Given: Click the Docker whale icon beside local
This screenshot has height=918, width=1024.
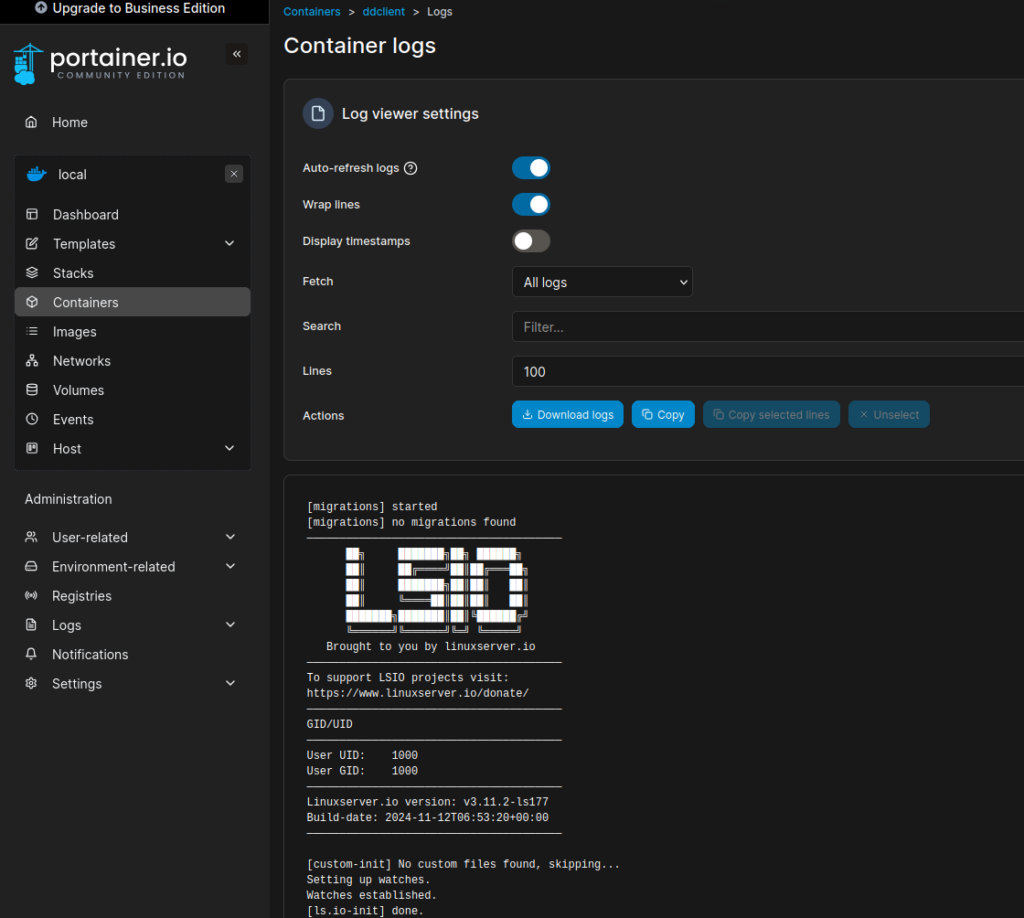Looking at the screenshot, I should click(37, 174).
